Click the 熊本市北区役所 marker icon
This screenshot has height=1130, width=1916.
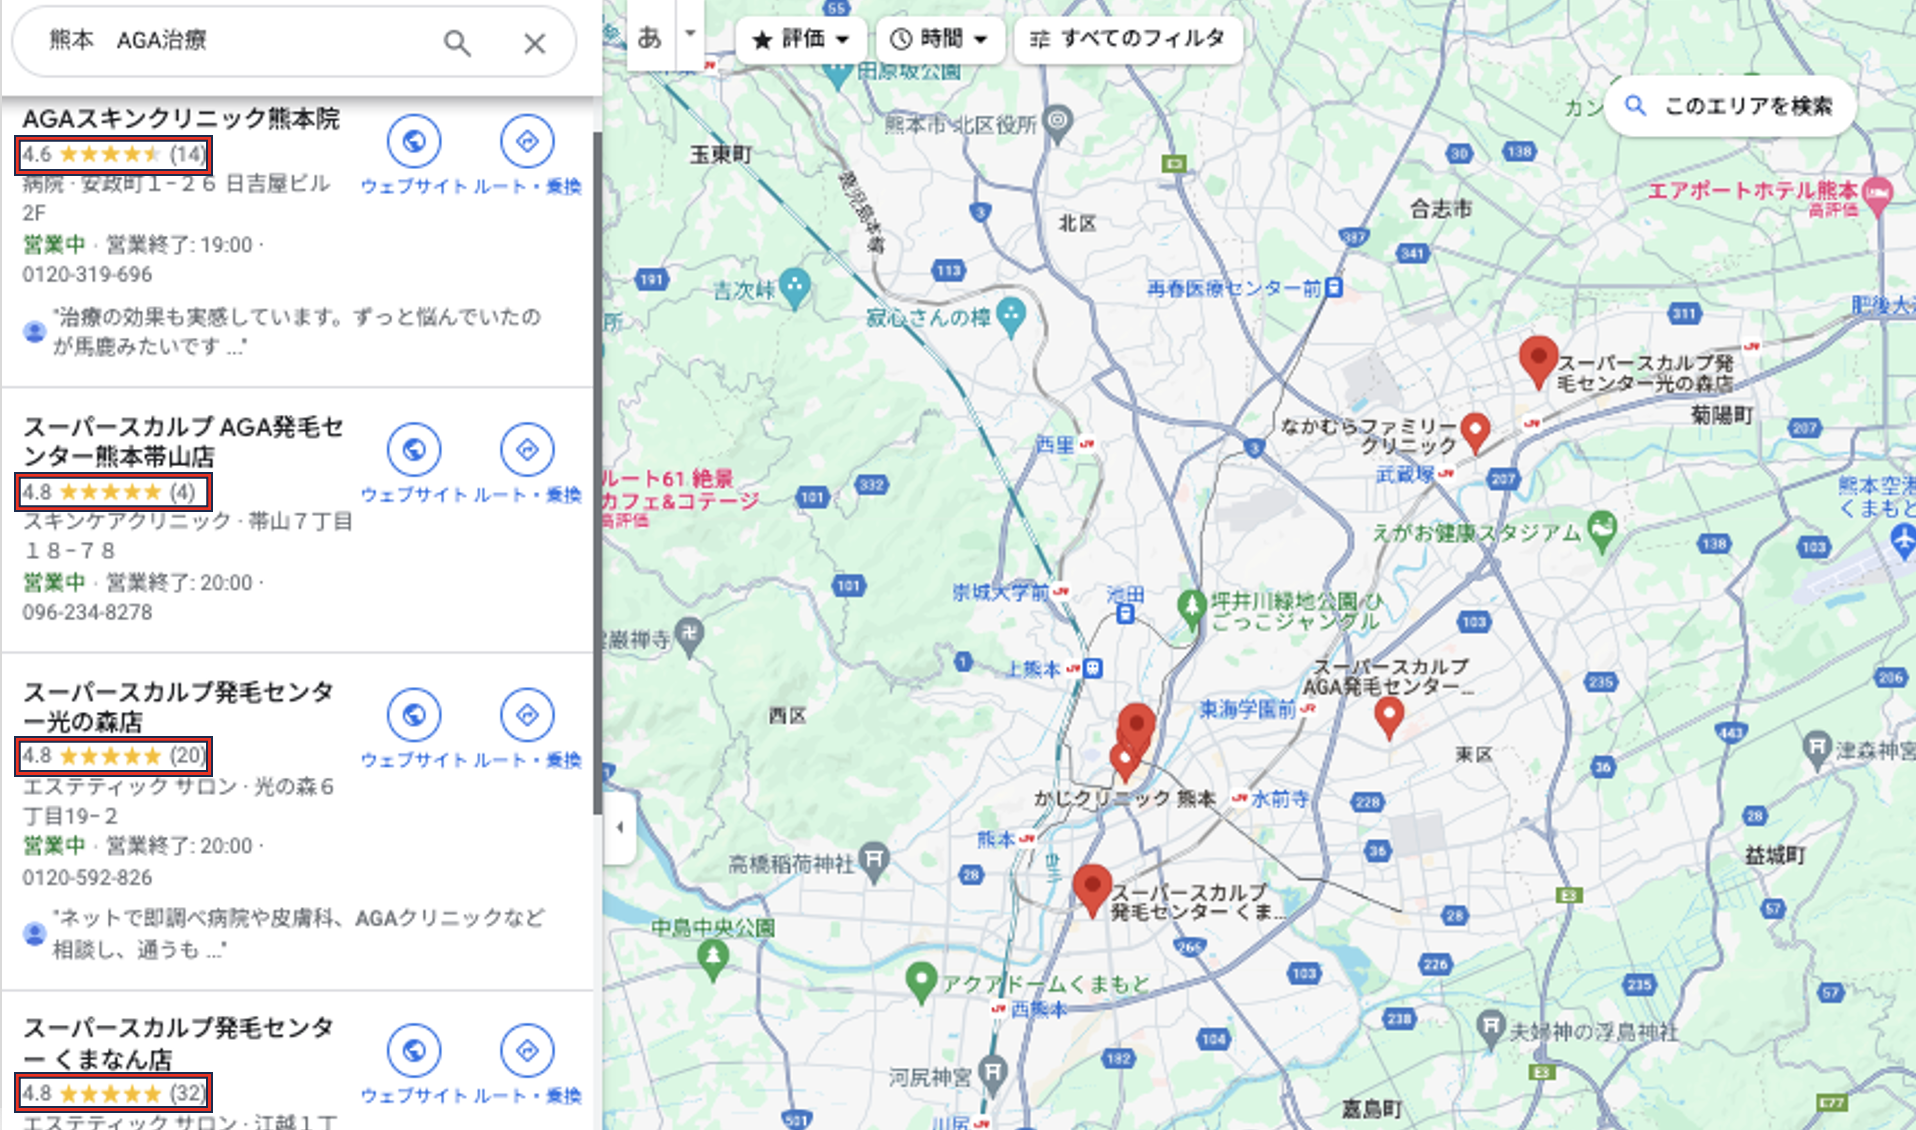[x=1057, y=122]
